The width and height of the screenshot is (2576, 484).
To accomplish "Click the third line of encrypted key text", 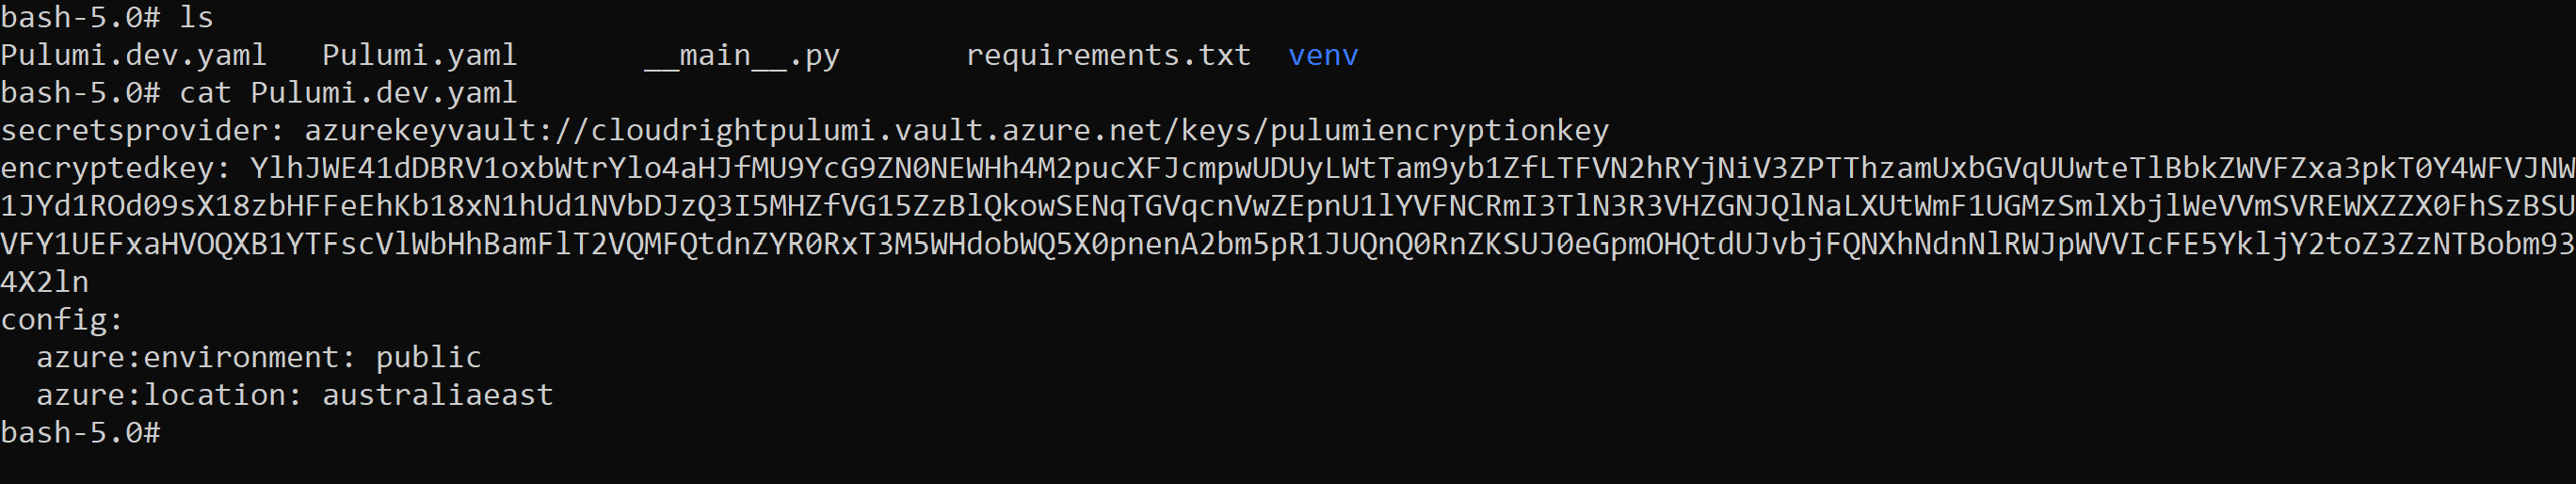I will click(x=1288, y=244).
